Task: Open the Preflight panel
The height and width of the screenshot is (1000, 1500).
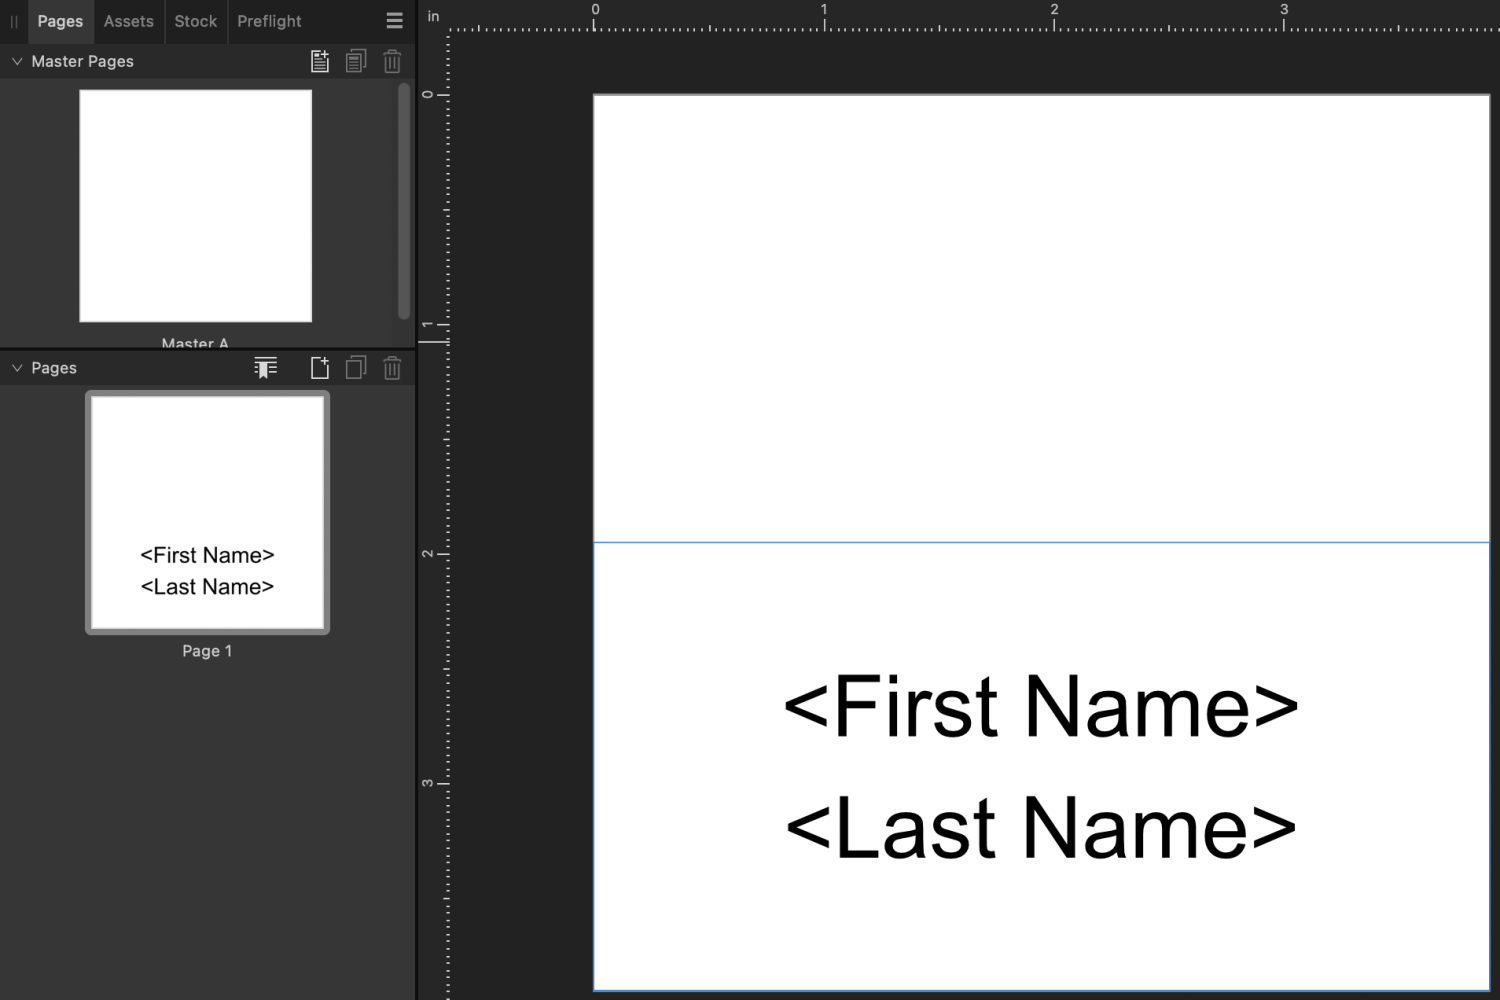Action: (268, 21)
